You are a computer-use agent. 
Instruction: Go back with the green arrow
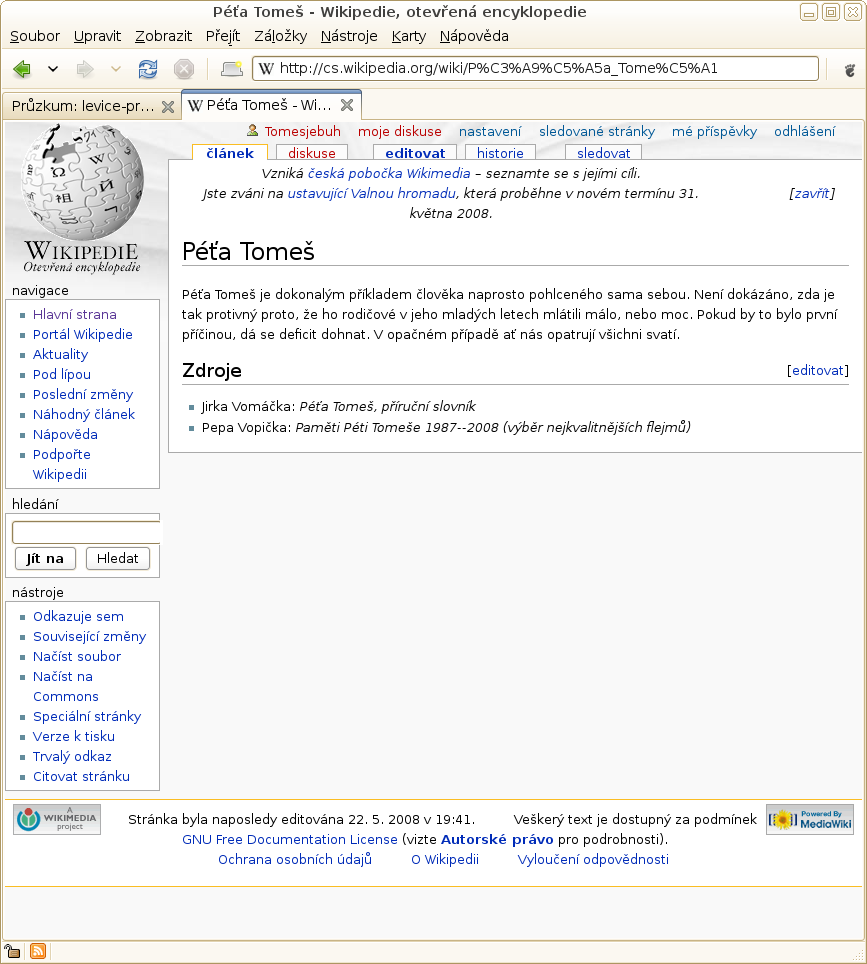point(22,69)
